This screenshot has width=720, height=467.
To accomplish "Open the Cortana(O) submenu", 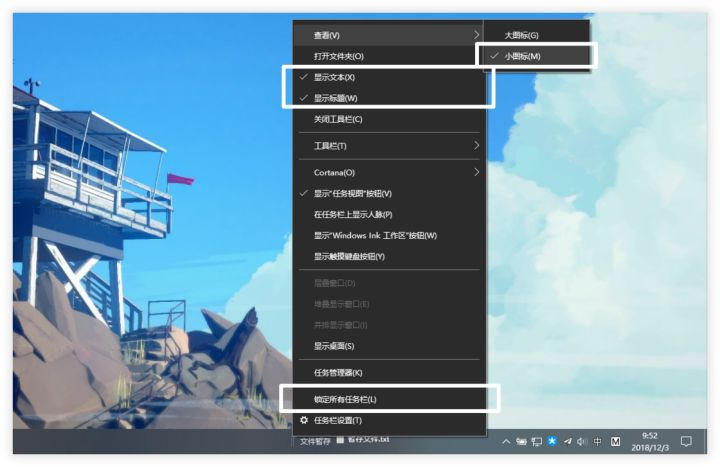I will [389, 172].
